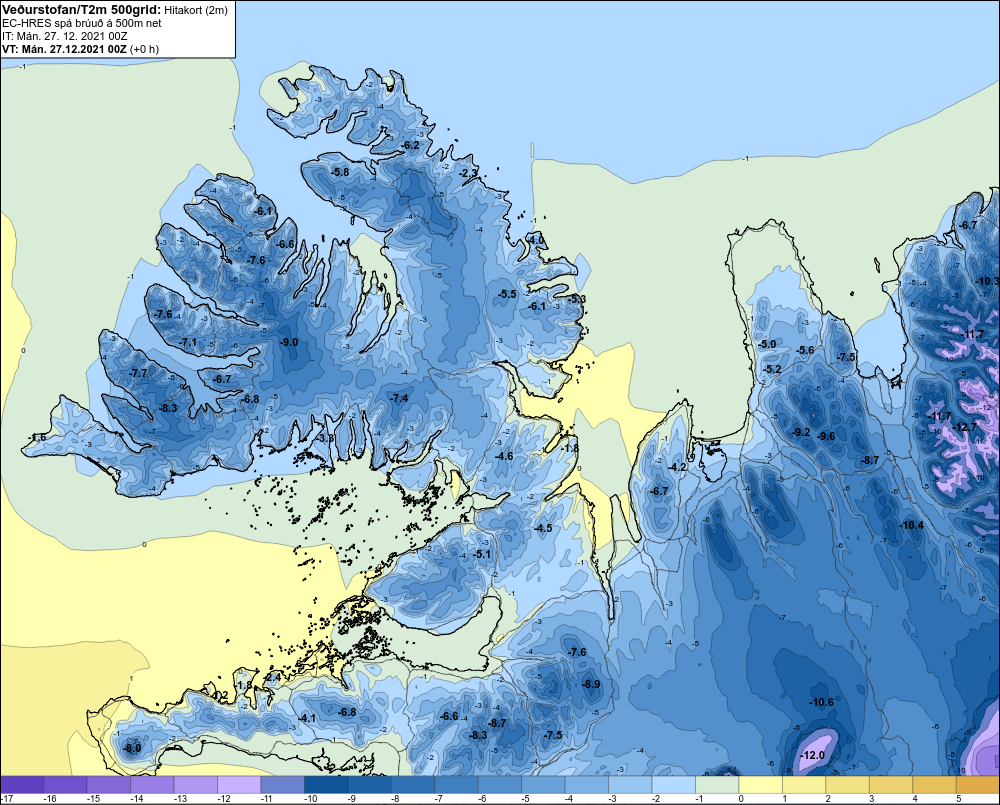Screen dimensions: 1000x805
Task: Click the -4.5 temperature value
Action: (x=543, y=528)
